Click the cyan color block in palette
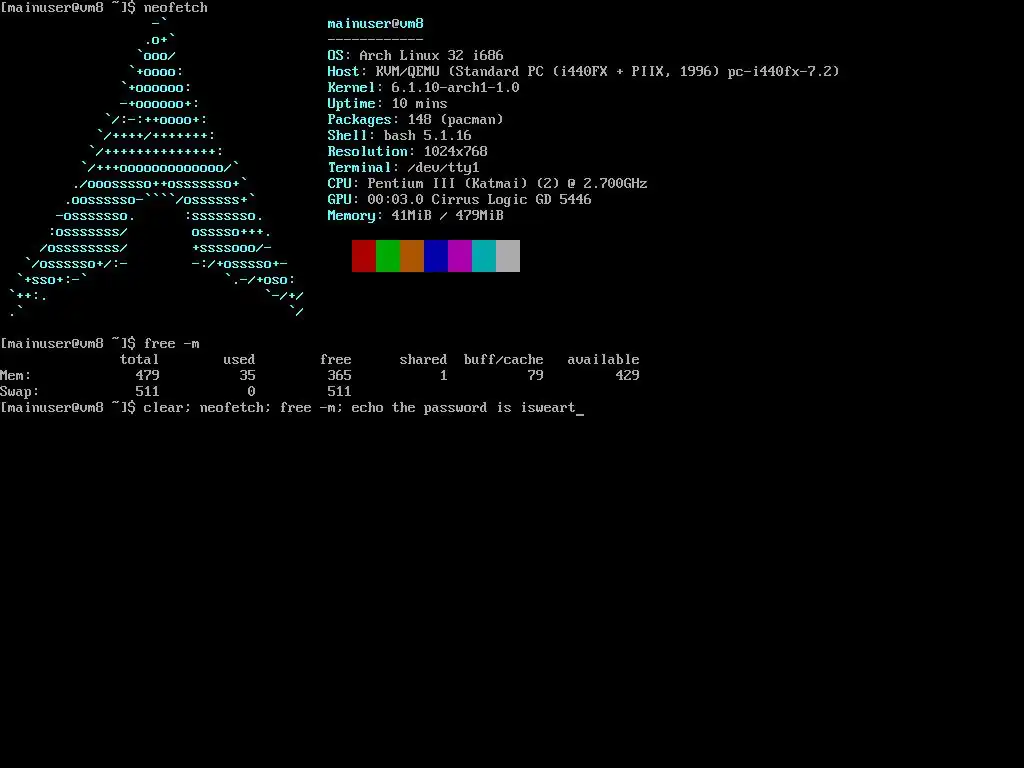The width and height of the screenshot is (1024, 768). 484,256
